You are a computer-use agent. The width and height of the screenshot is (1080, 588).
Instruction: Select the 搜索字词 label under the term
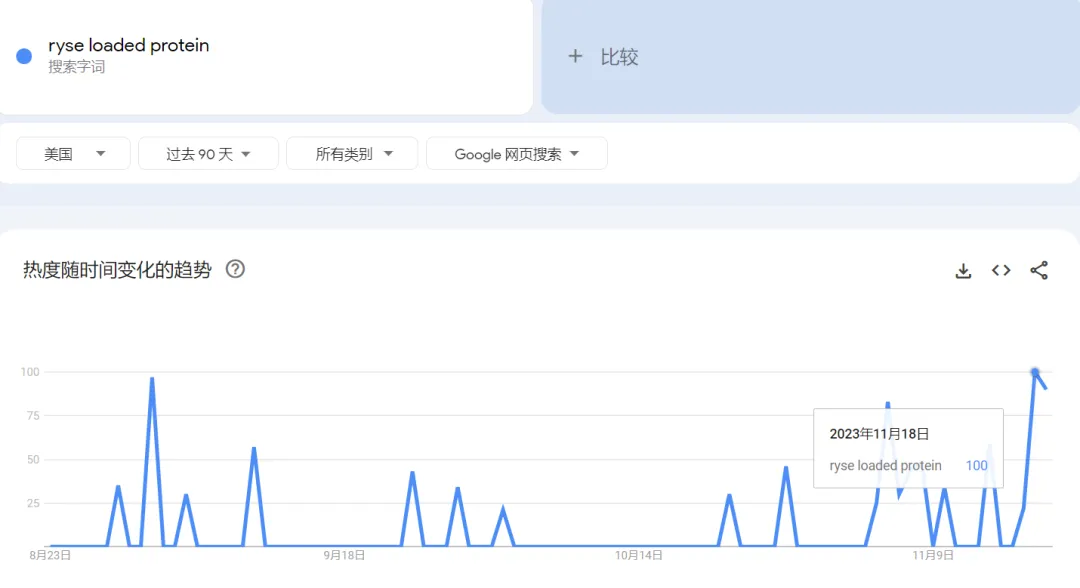click(x=76, y=67)
